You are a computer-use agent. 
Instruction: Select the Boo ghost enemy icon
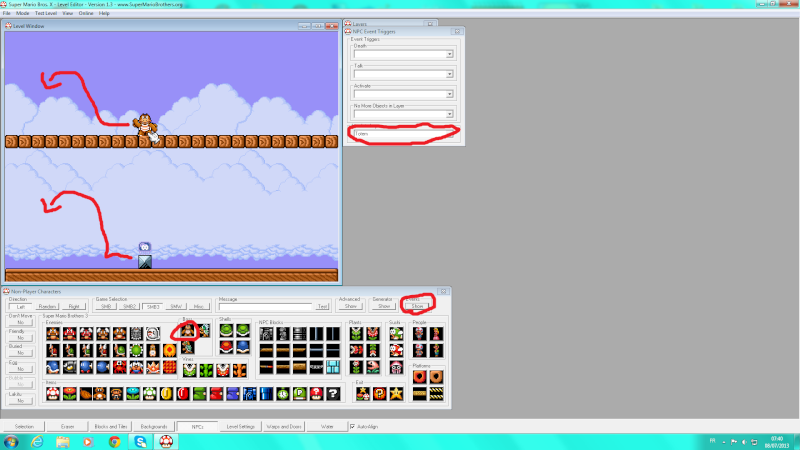click(153, 333)
